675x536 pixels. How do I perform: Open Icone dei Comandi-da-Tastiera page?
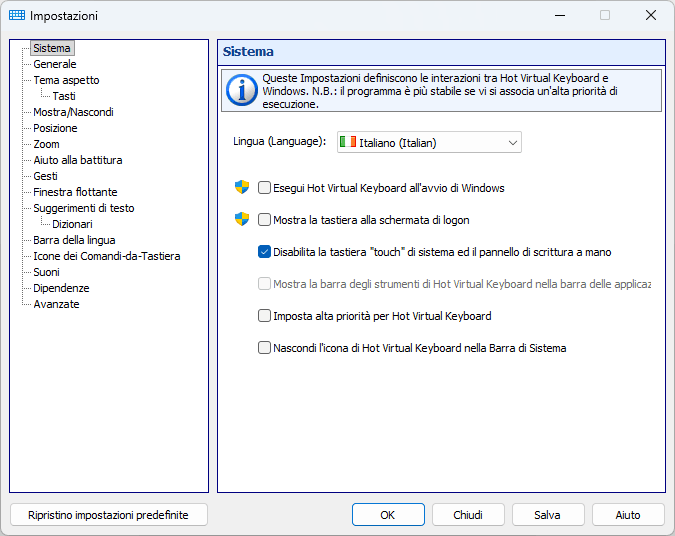click(x=107, y=256)
